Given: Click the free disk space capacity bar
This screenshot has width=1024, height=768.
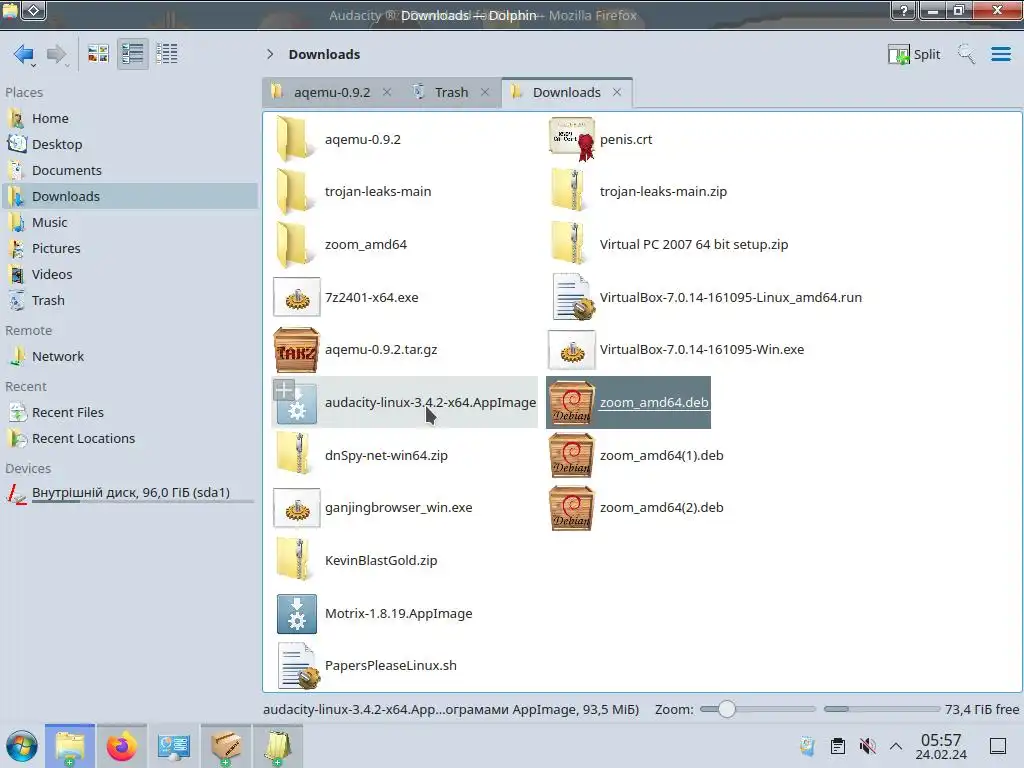Looking at the screenshot, I should tap(882, 709).
